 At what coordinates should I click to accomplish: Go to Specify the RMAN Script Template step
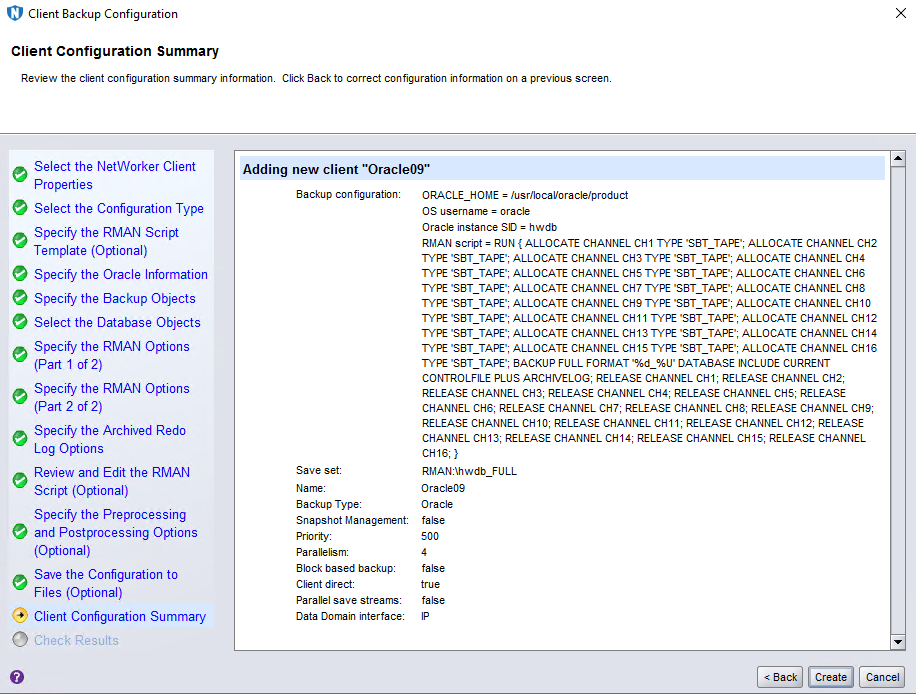(x=106, y=241)
